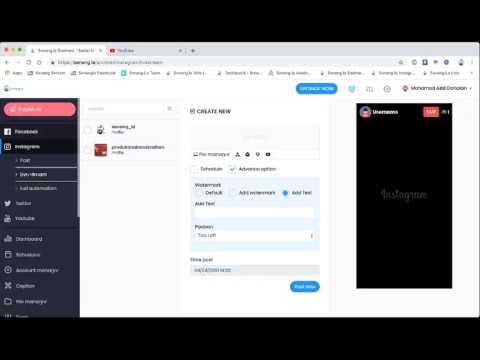
Task: Select the Default watermark radio
Action: click(x=199, y=193)
